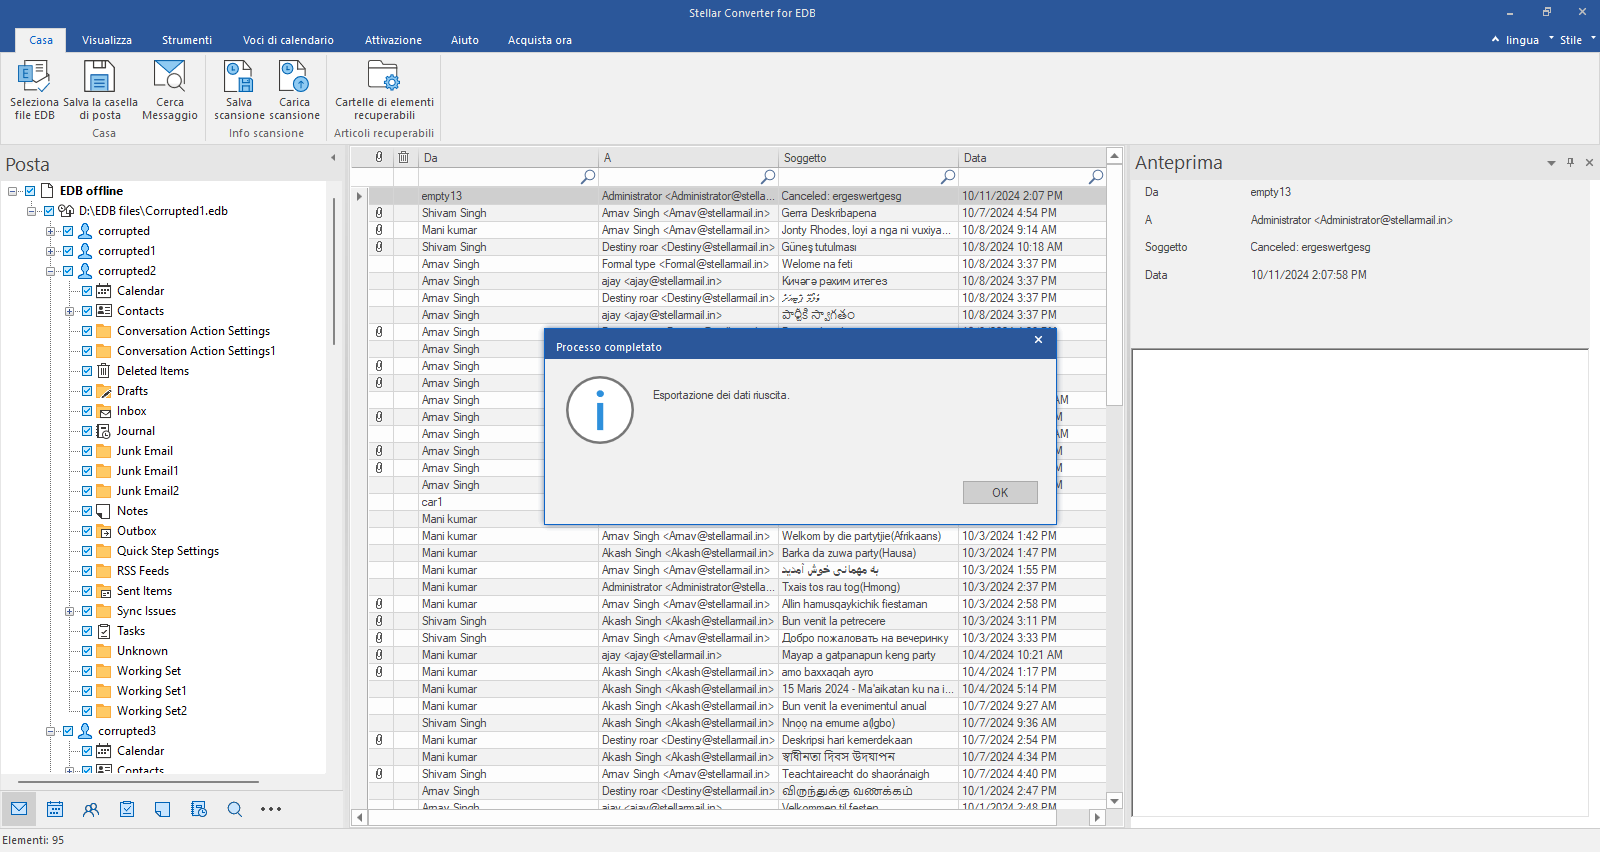Close the Anteprima preview panel
The image size is (1600, 852).
1589,162
